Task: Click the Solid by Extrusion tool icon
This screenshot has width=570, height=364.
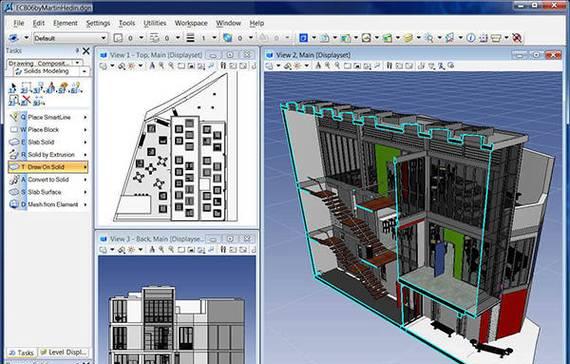Action: (14, 154)
